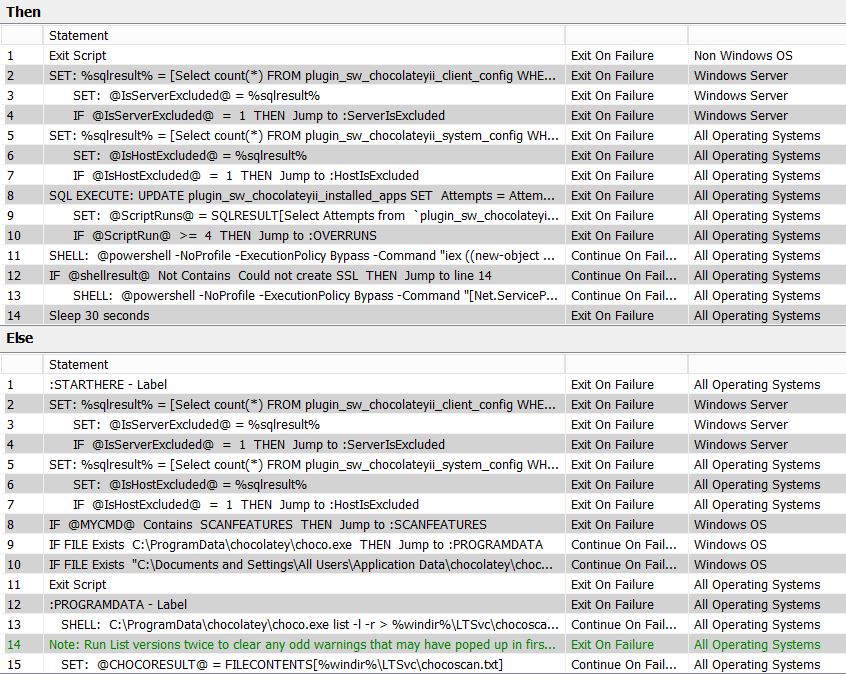Click the Else section heading
This screenshot has width=846, height=674.
click(20, 338)
